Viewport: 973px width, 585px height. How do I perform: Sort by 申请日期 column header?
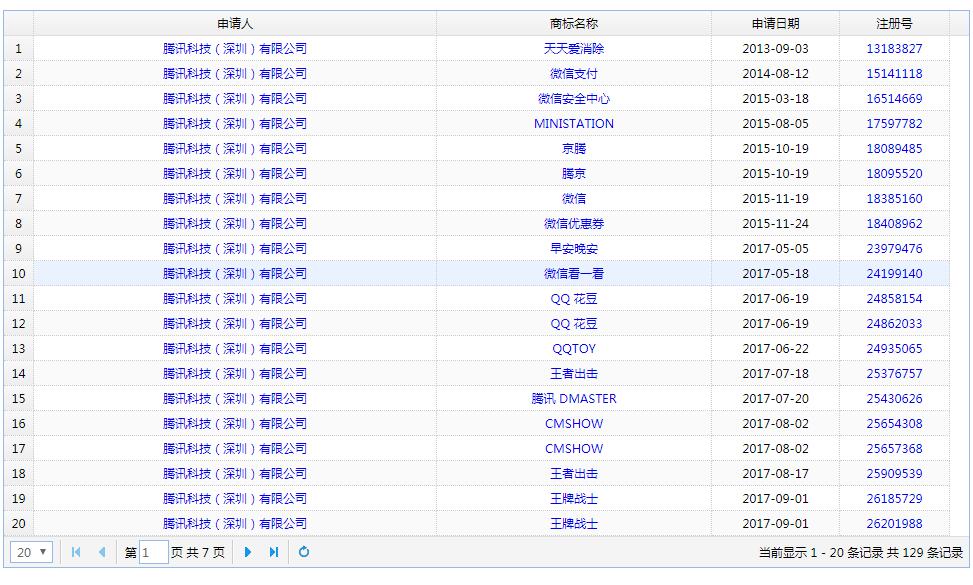point(775,23)
